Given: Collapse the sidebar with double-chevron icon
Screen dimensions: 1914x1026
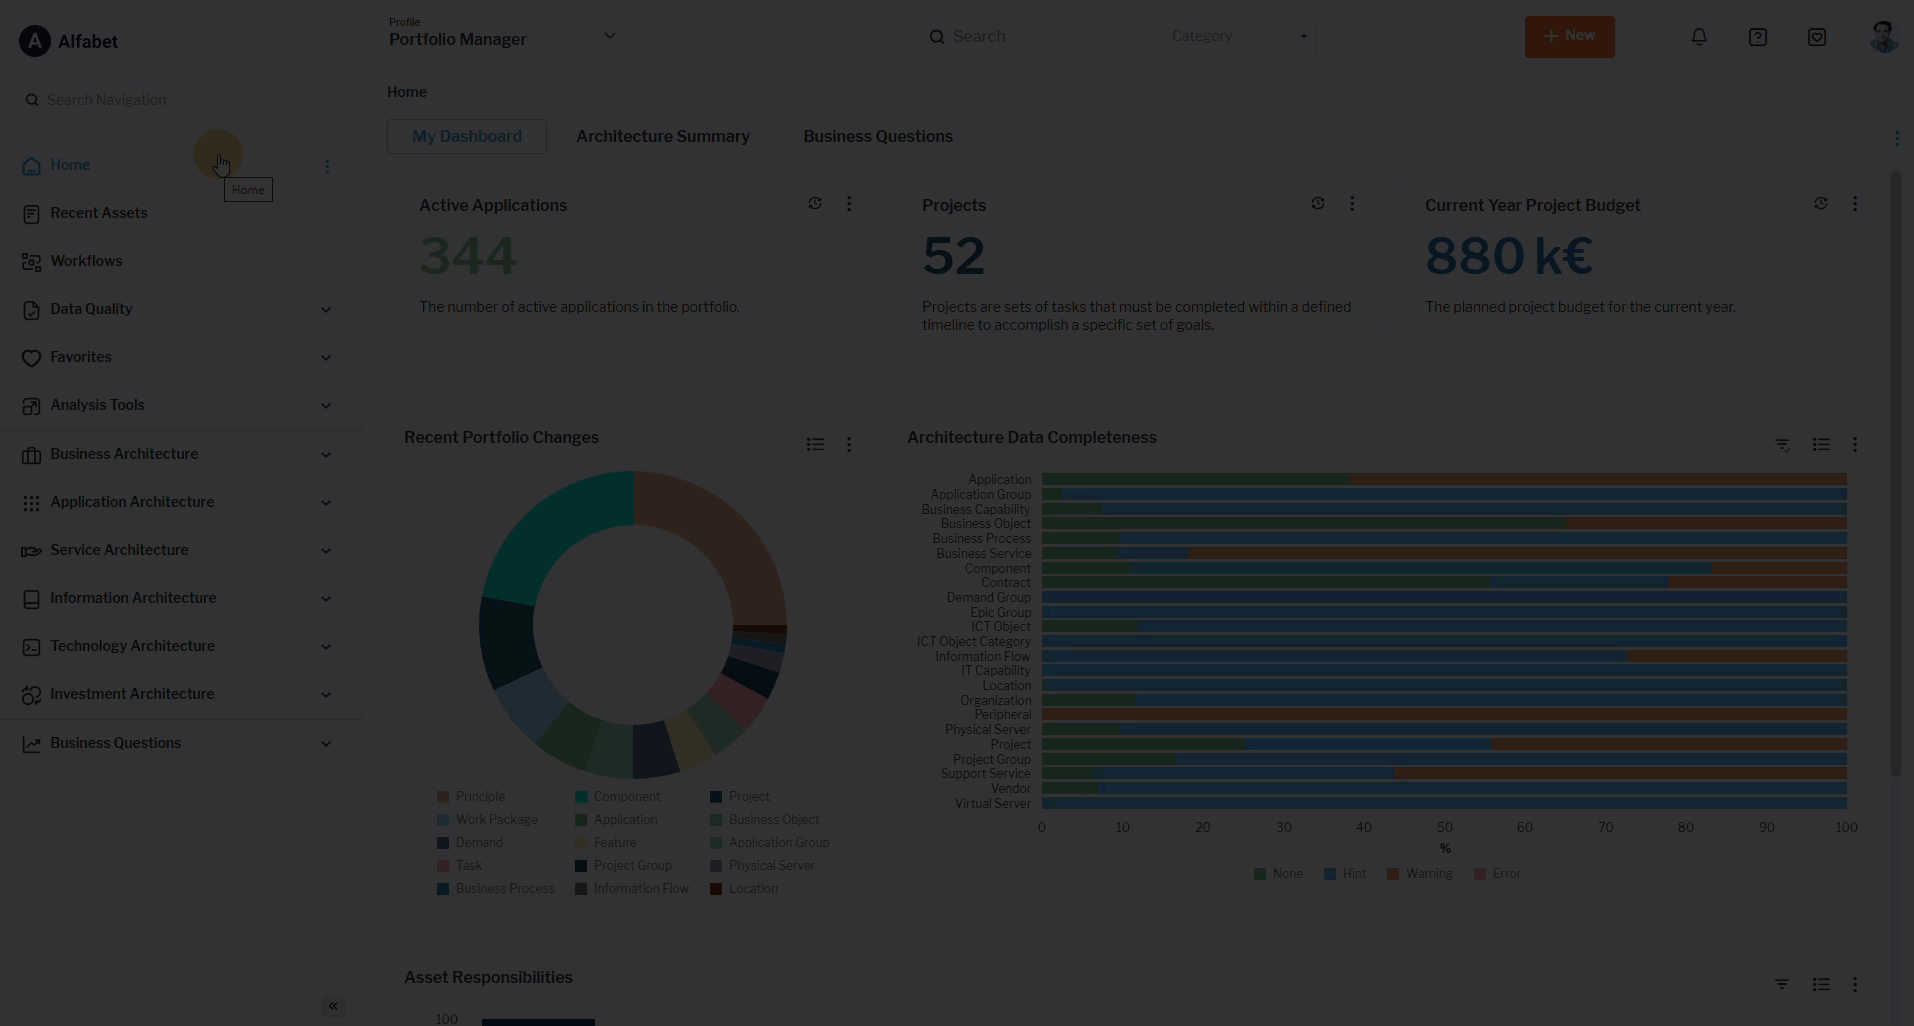Looking at the screenshot, I should (x=333, y=1006).
